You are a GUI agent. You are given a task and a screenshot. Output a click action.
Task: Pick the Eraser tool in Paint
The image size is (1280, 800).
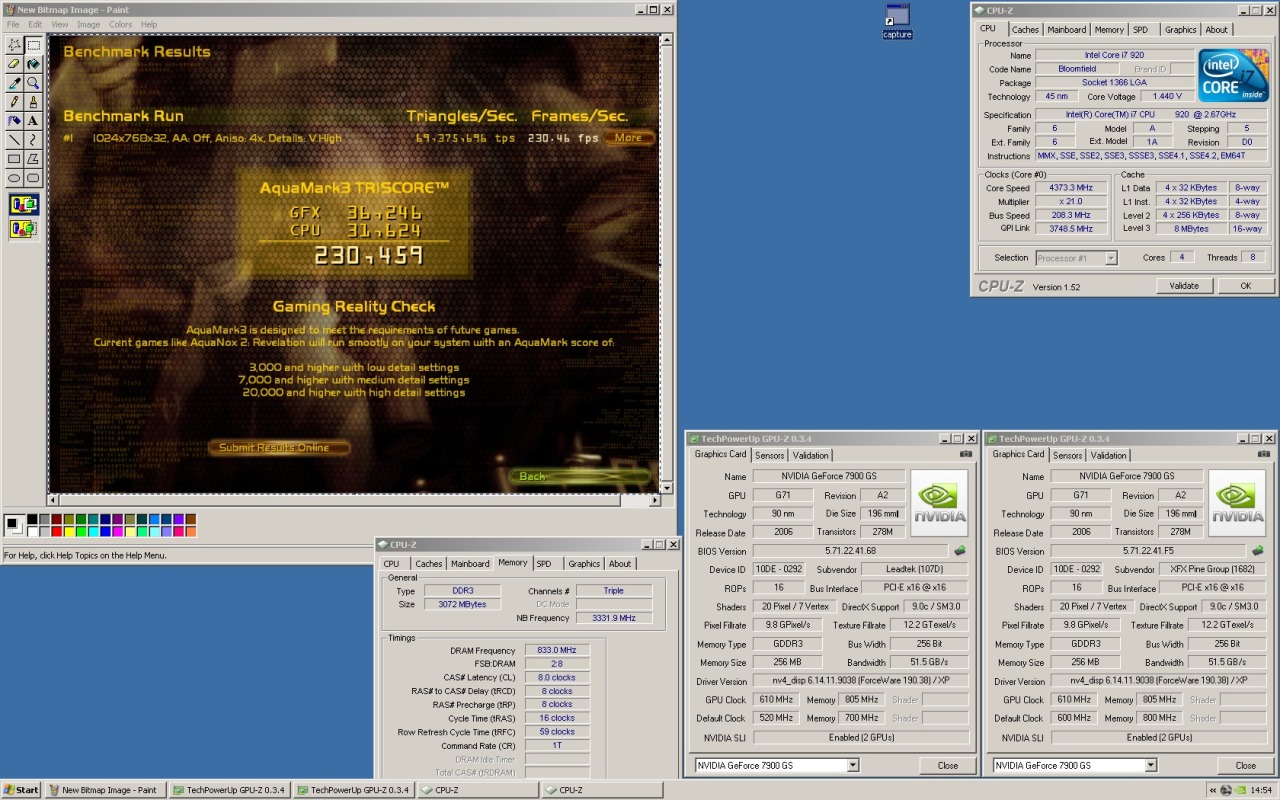click(x=15, y=64)
